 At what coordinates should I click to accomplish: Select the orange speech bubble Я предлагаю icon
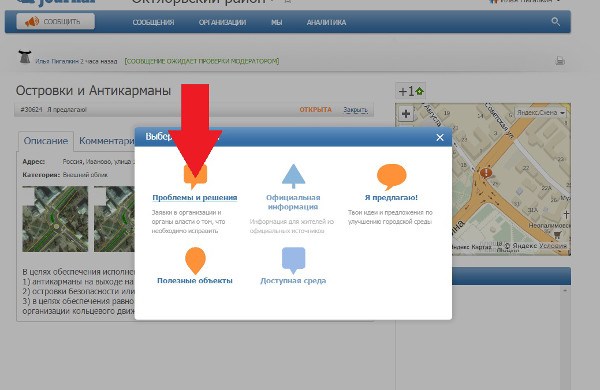point(391,177)
